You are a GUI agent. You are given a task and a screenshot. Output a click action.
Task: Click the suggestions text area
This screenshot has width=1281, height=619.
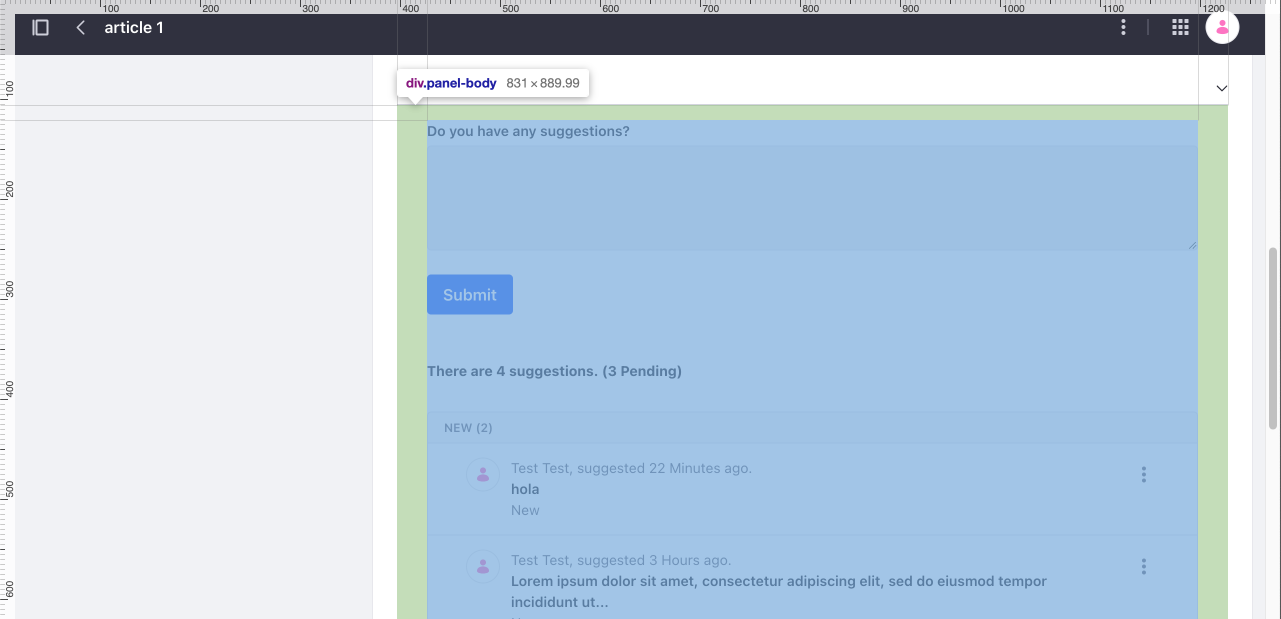point(812,198)
